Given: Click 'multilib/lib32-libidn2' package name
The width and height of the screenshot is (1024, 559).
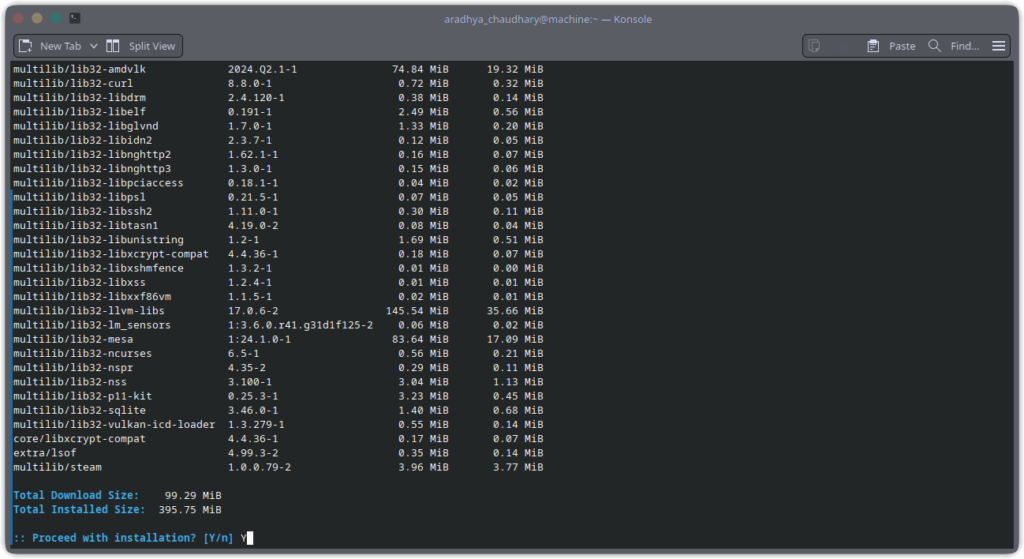Looking at the screenshot, I should pos(82,140).
